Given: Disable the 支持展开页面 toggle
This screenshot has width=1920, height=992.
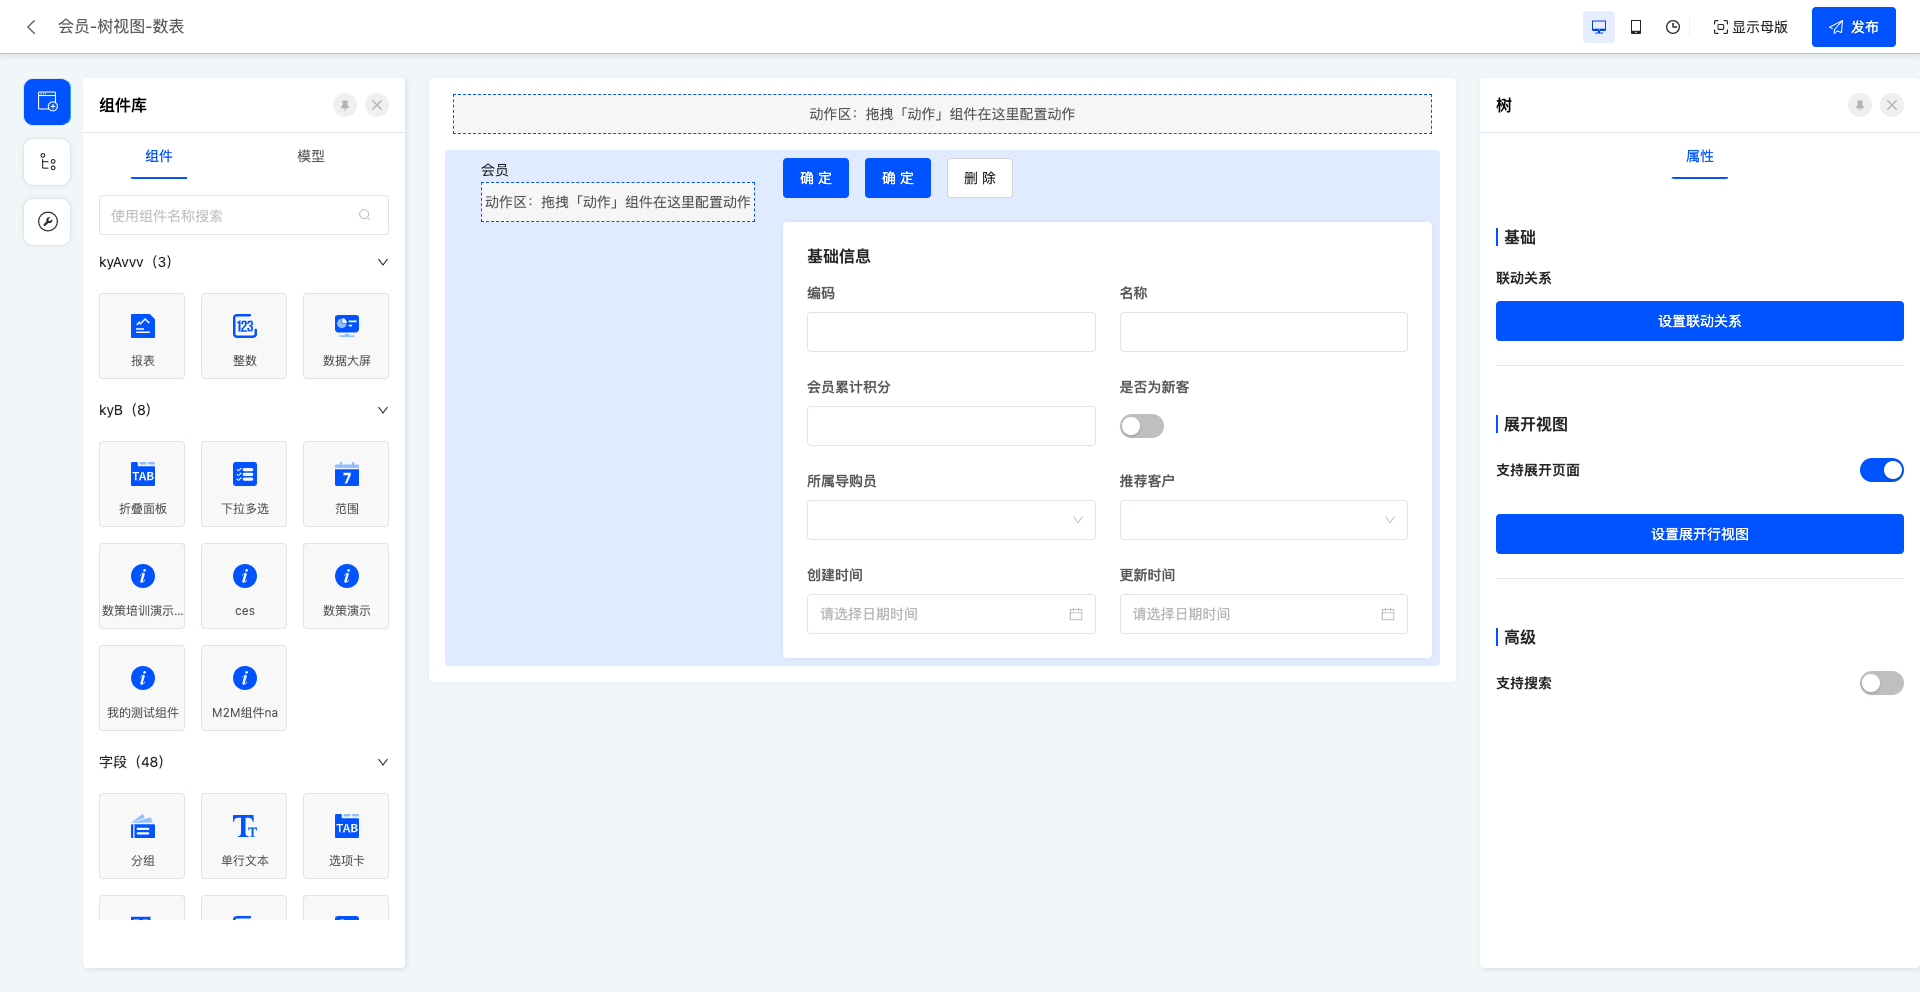Looking at the screenshot, I should [x=1882, y=470].
